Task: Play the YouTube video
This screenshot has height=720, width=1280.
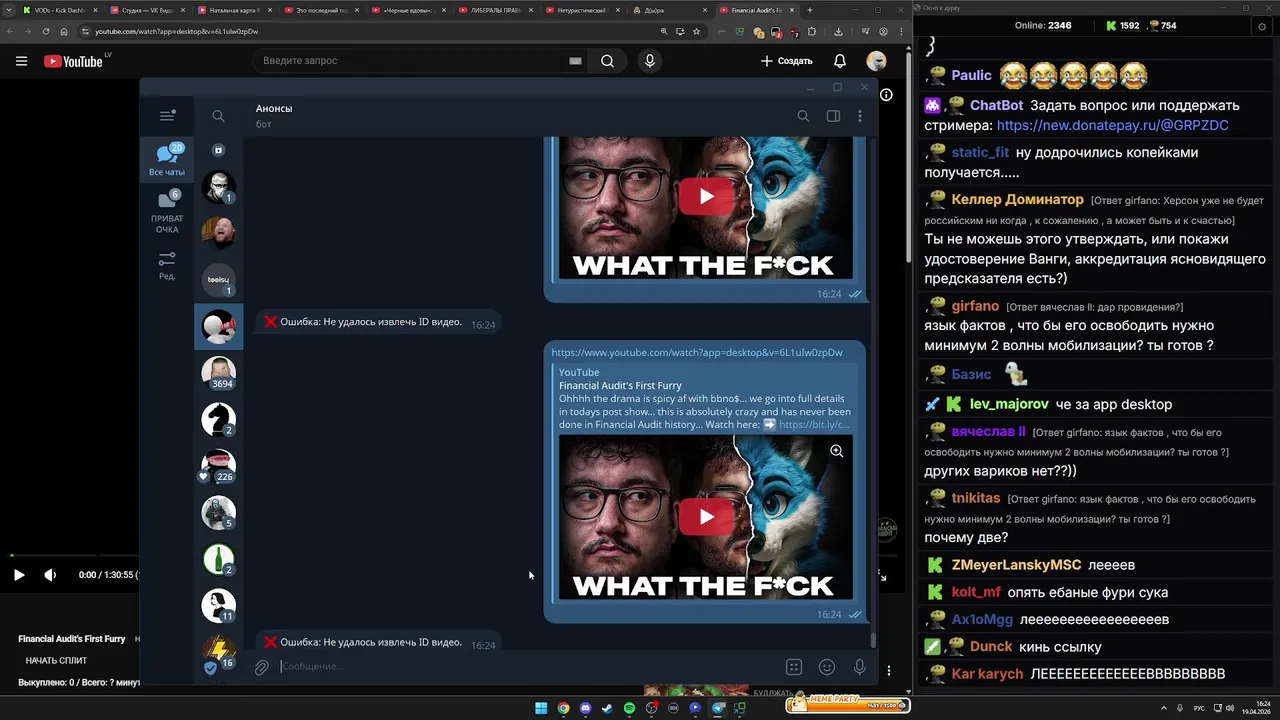Action: tap(18, 575)
